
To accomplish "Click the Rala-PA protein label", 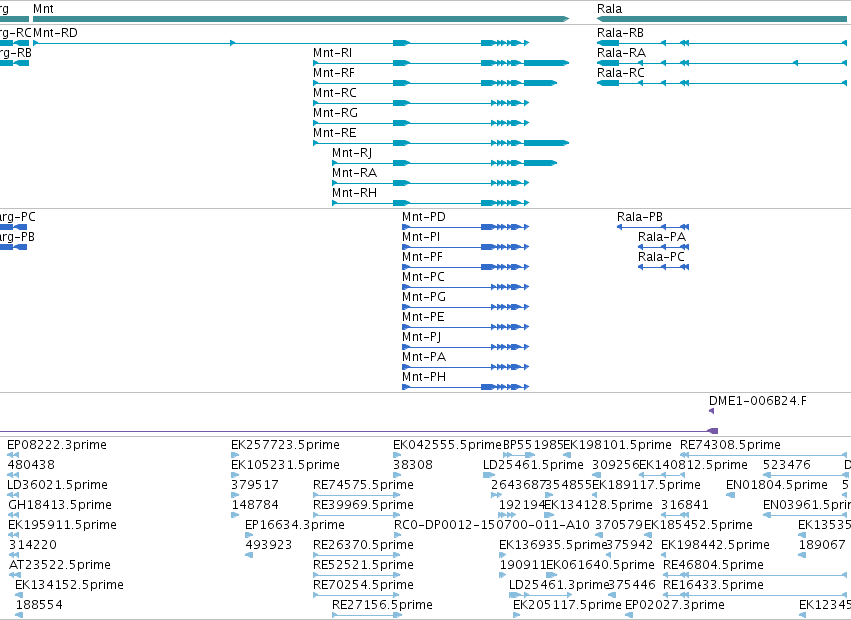I will 662,237.
